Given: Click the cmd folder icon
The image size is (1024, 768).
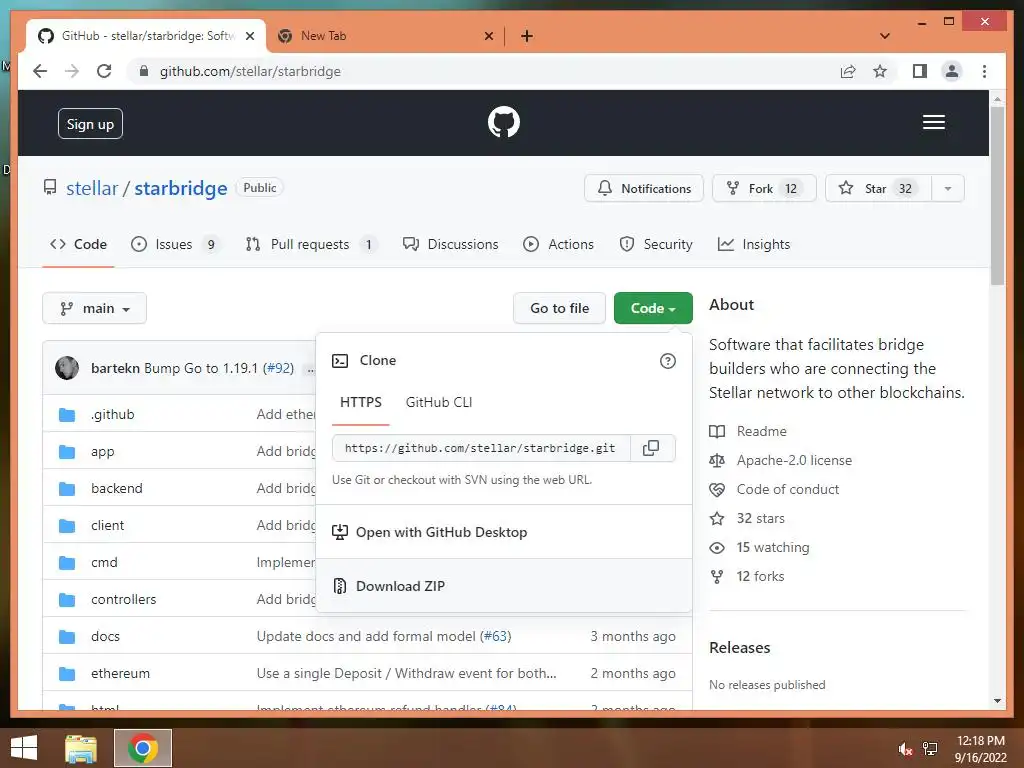Looking at the screenshot, I should [67, 563].
